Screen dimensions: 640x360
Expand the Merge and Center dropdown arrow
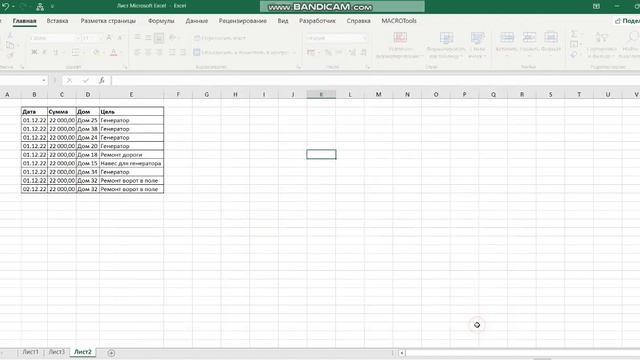point(294,52)
